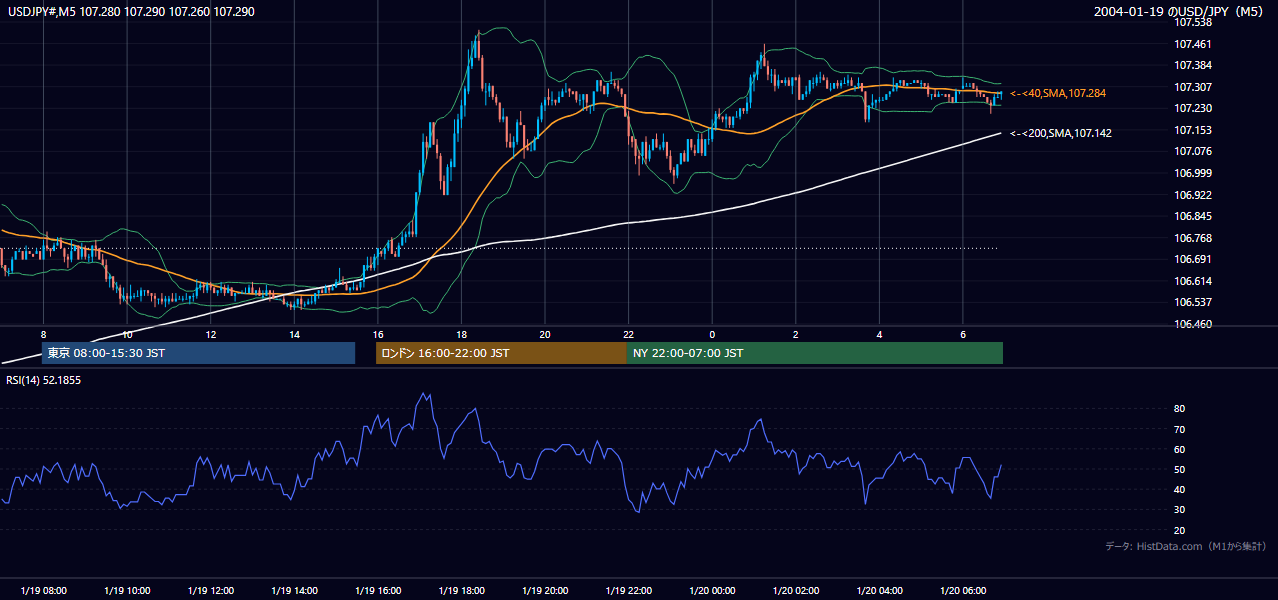1278x600 pixels.
Task: Click the RSI 40 level label
Action: (1180, 489)
